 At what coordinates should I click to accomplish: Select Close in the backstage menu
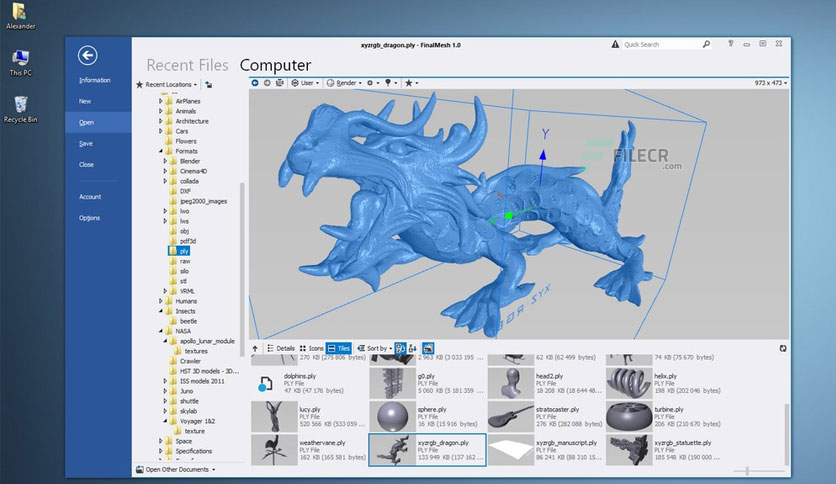[x=86, y=165]
